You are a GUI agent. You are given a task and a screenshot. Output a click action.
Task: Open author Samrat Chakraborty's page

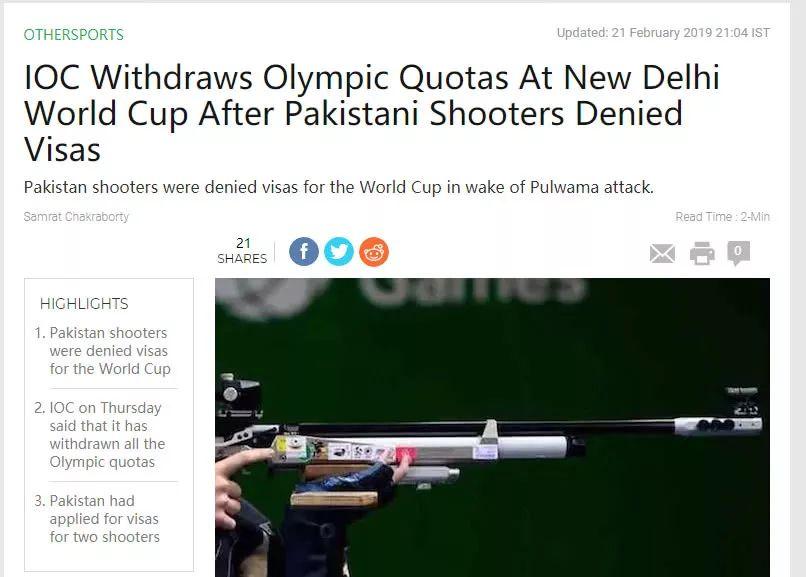click(76, 217)
